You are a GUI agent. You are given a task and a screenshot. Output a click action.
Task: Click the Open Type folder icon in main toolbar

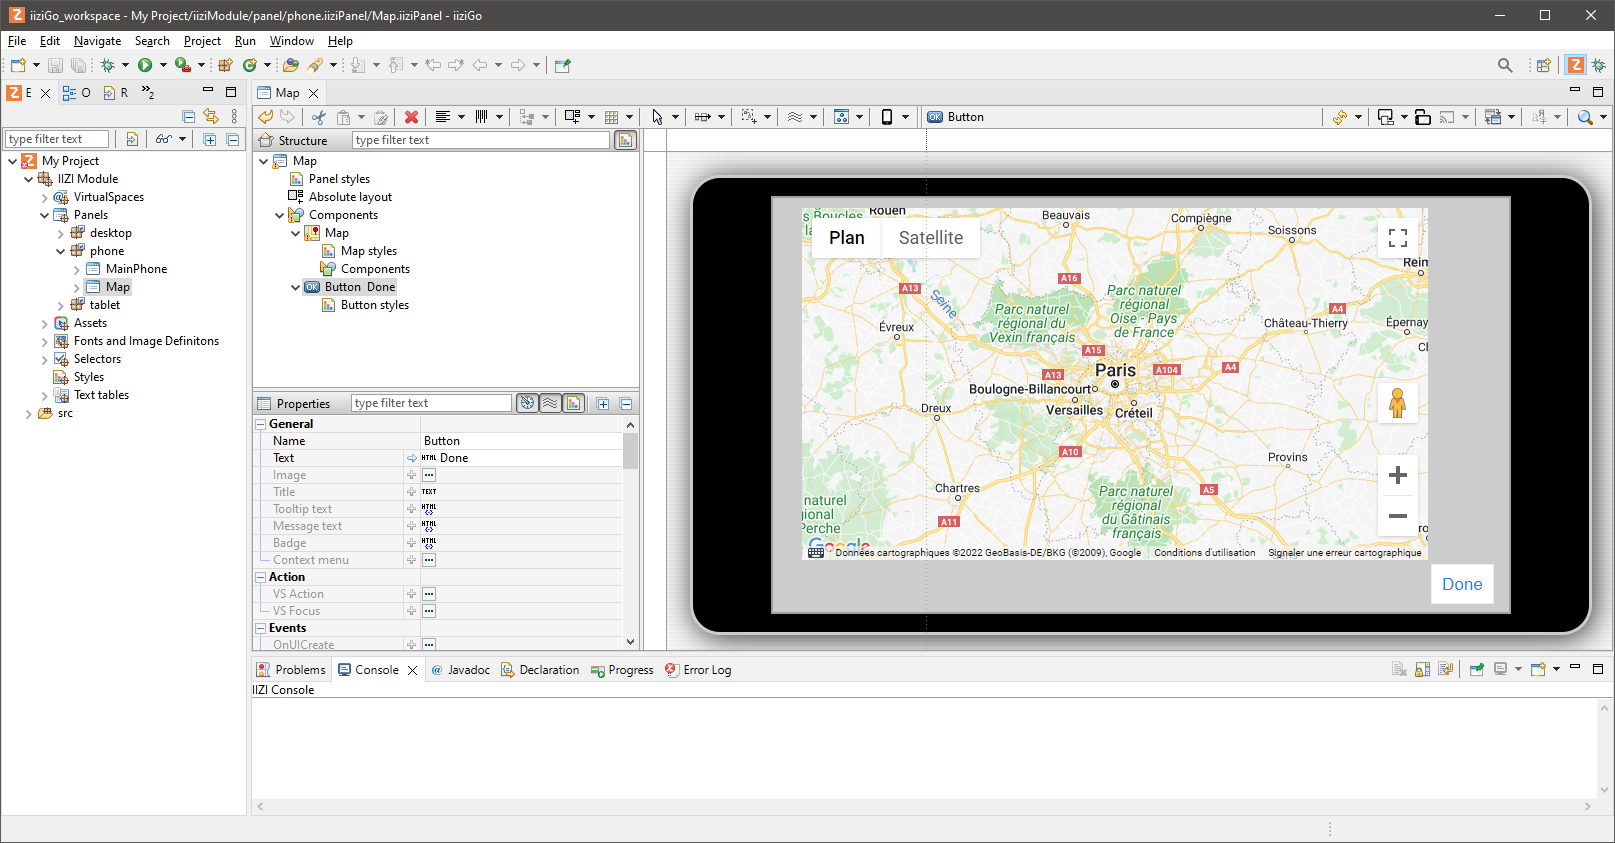point(290,65)
